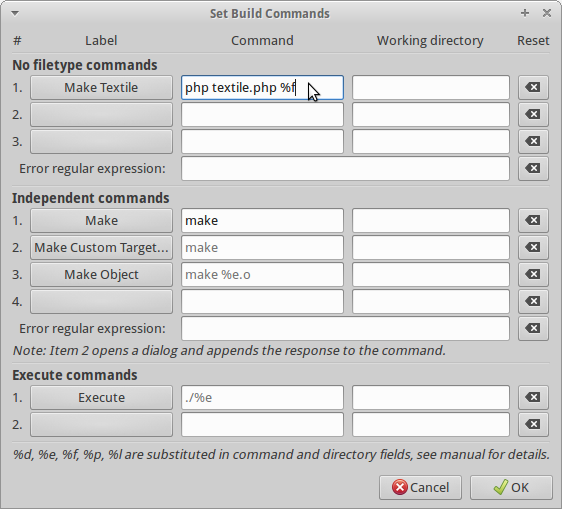Reset No filetype commands row 3
The image size is (562, 509).
pos(533,141)
